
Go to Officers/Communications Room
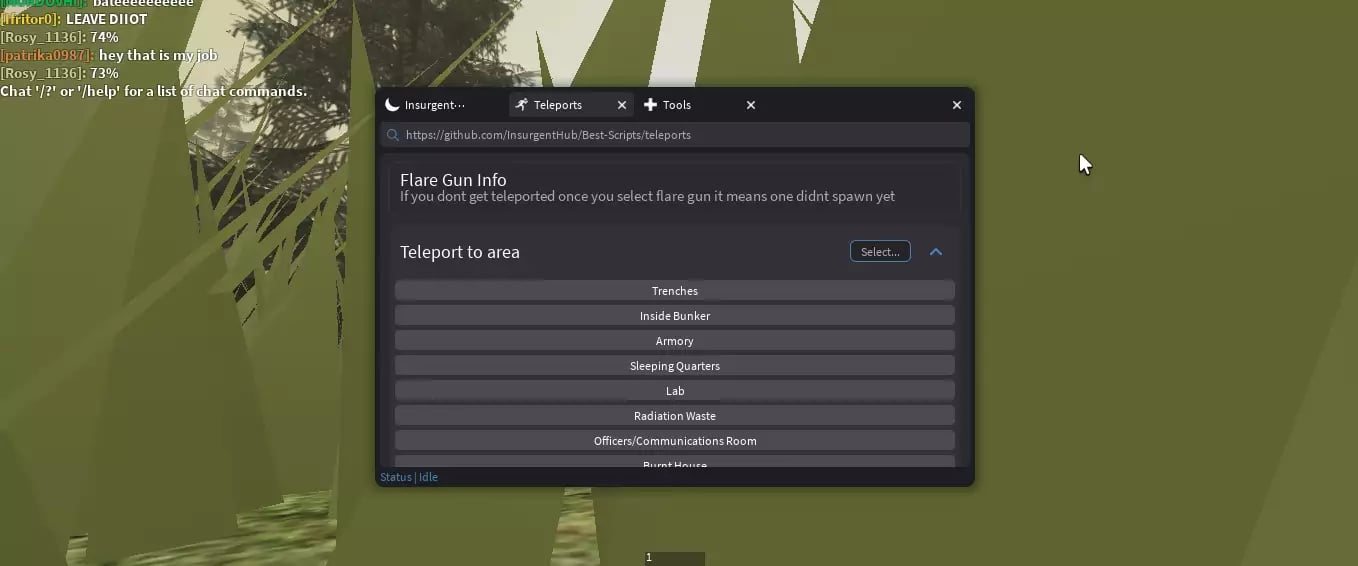click(675, 441)
